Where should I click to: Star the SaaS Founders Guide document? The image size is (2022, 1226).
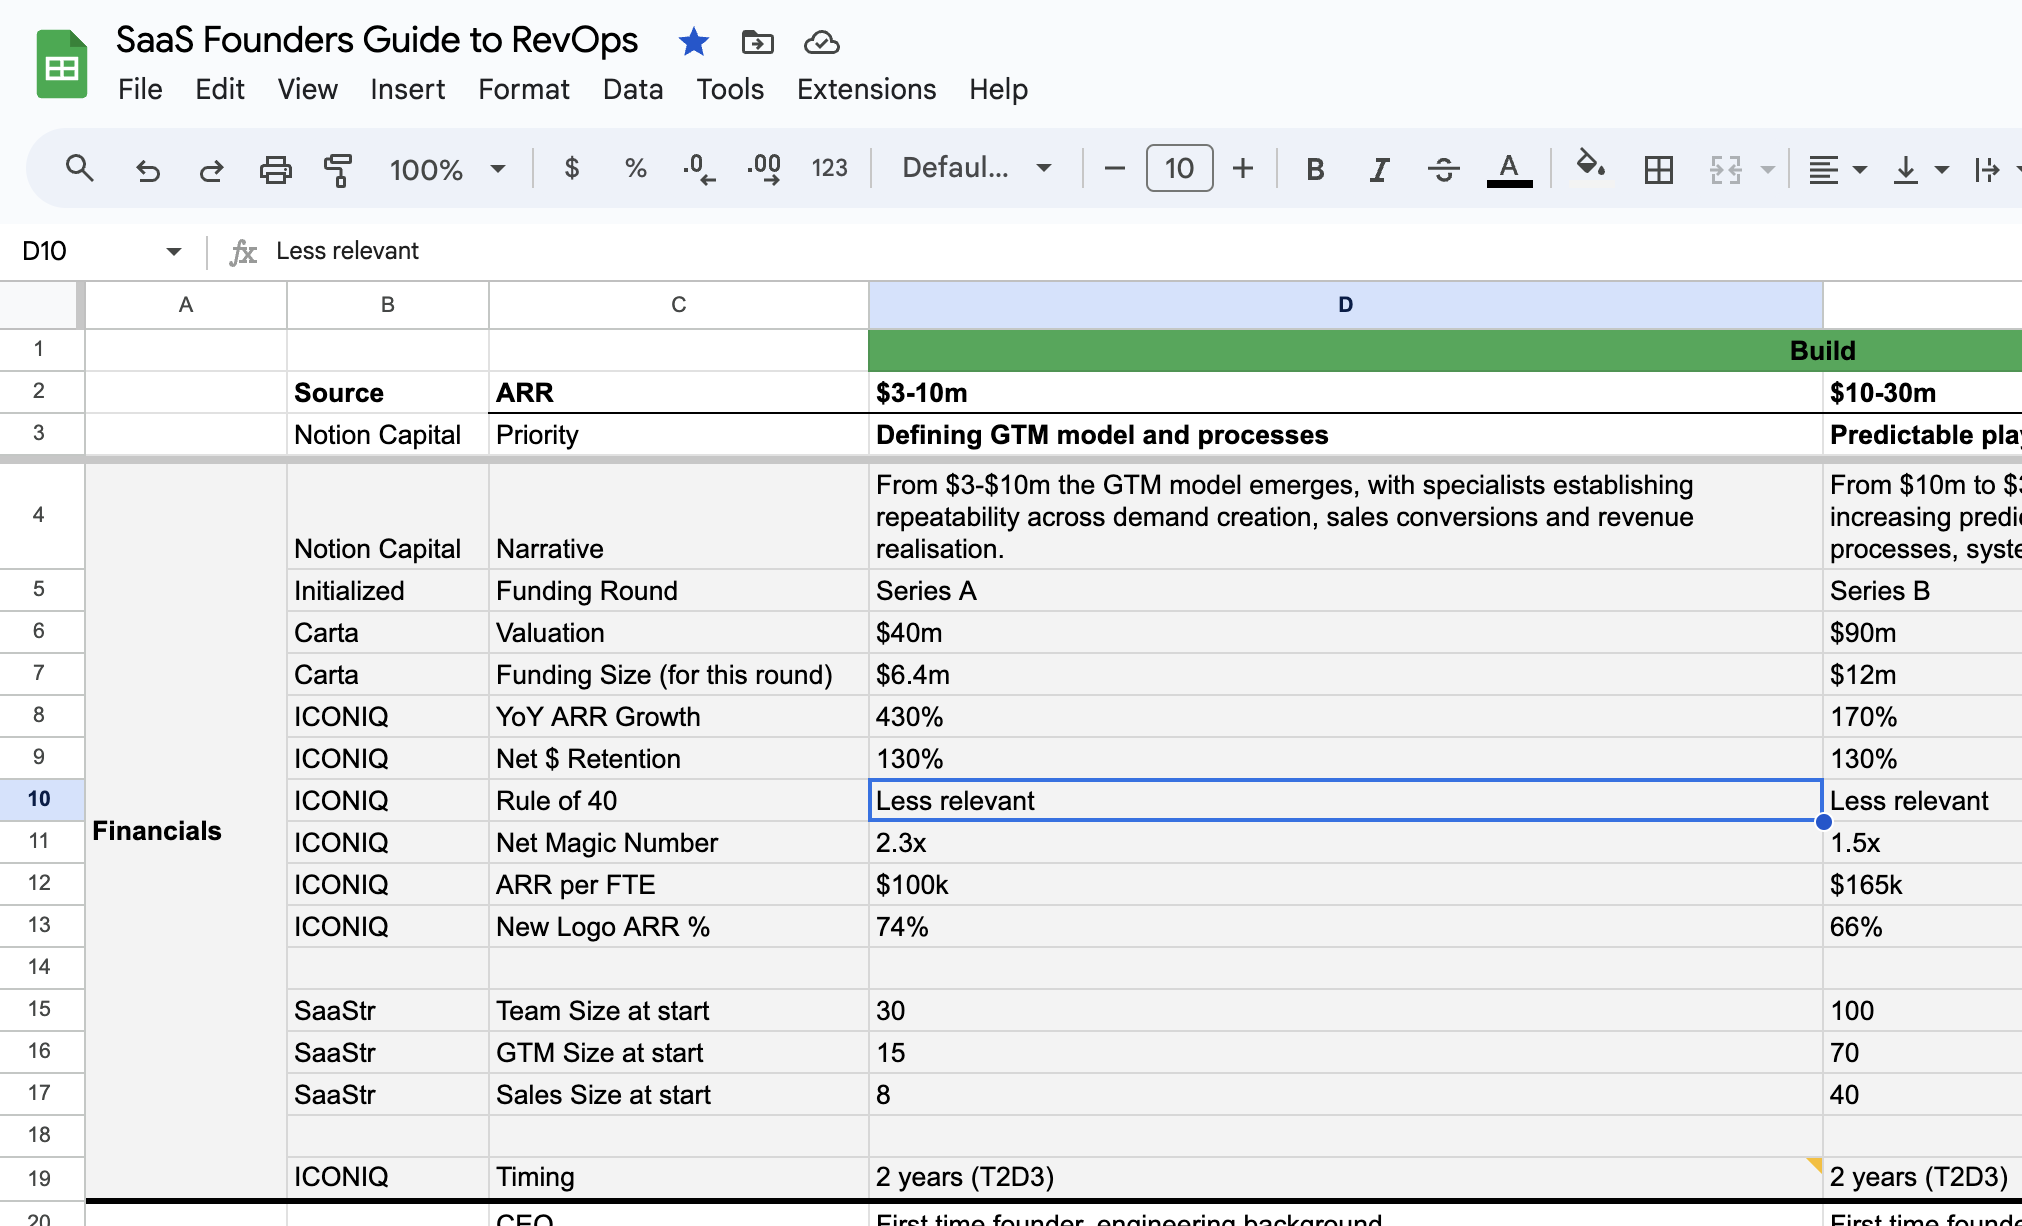tap(693, 42)
